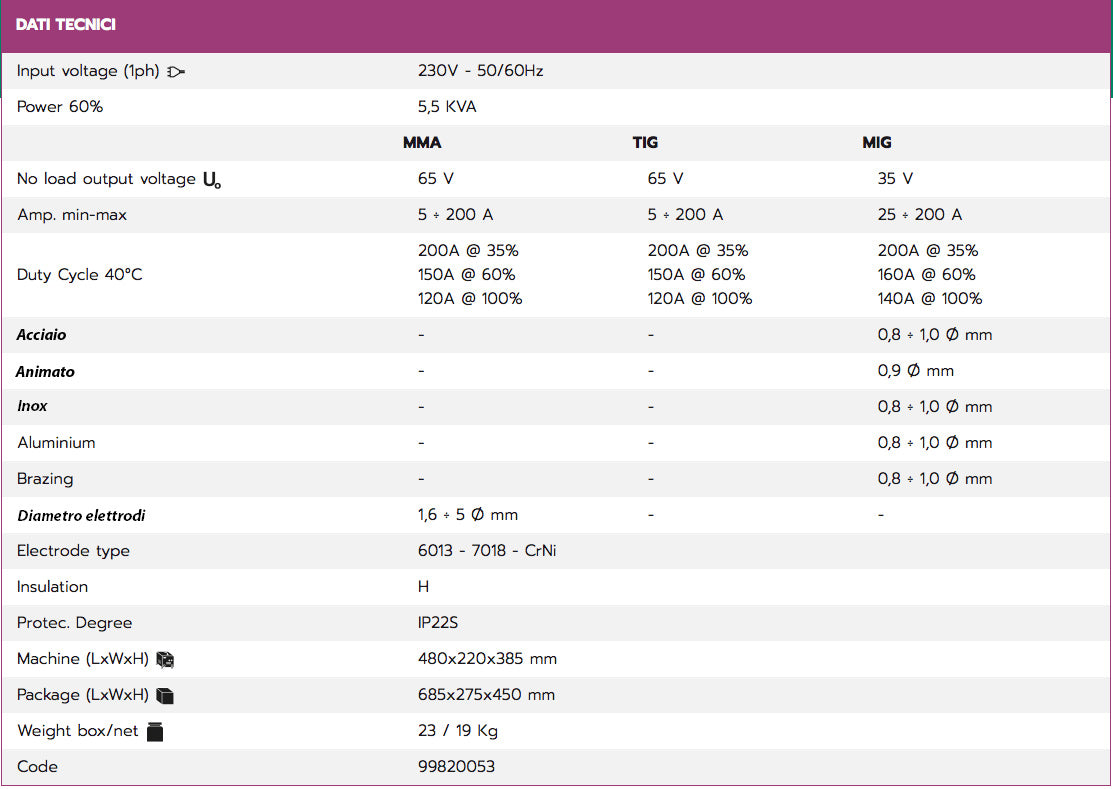Click the 230V - 50/60Hz value

click(480, 71)
